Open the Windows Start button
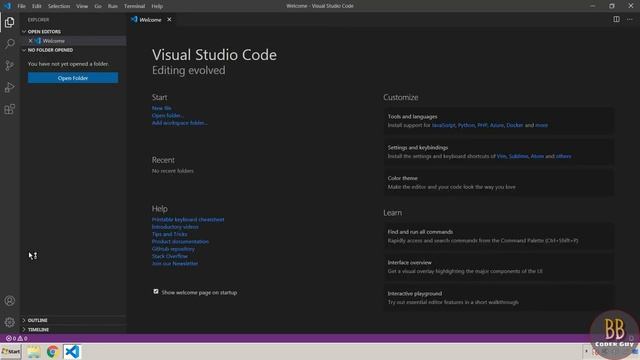The width and height of the screenshot is (640, 360). 11,351
